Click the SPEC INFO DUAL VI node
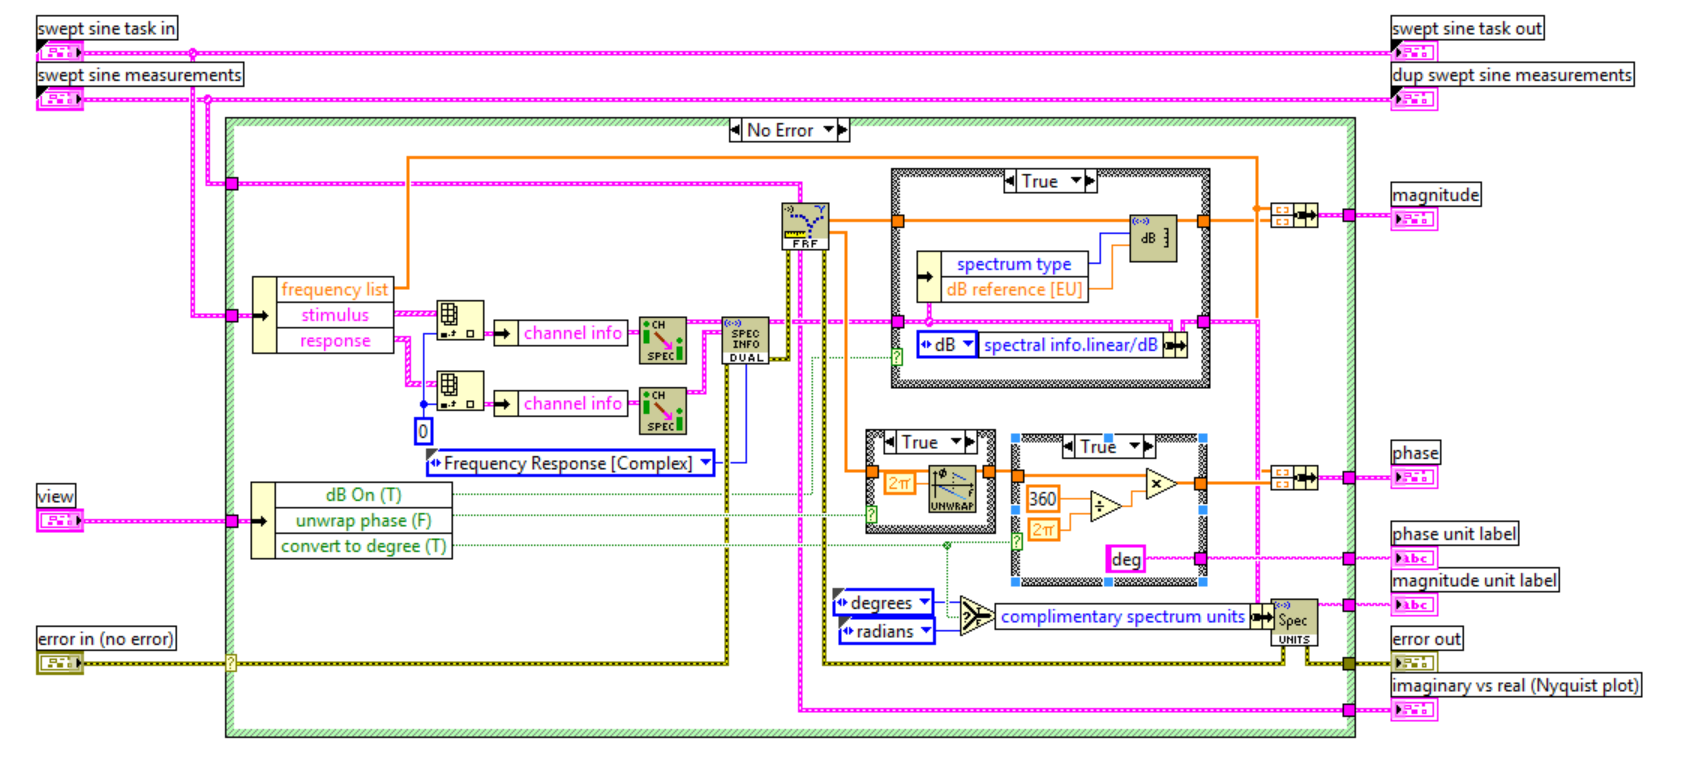The height and width of the screenshot is (763, 1681). [745, 341]
